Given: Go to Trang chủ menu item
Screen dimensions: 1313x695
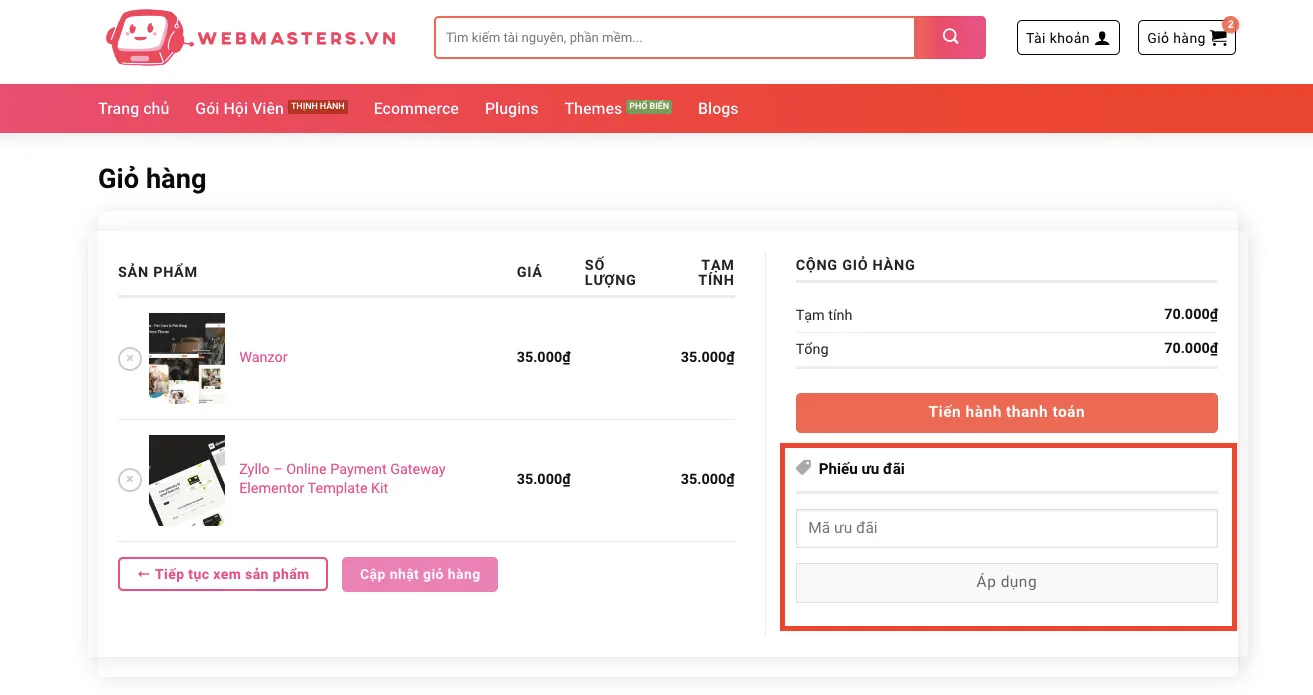Looking at the screenshot, I should click(134, 108).
